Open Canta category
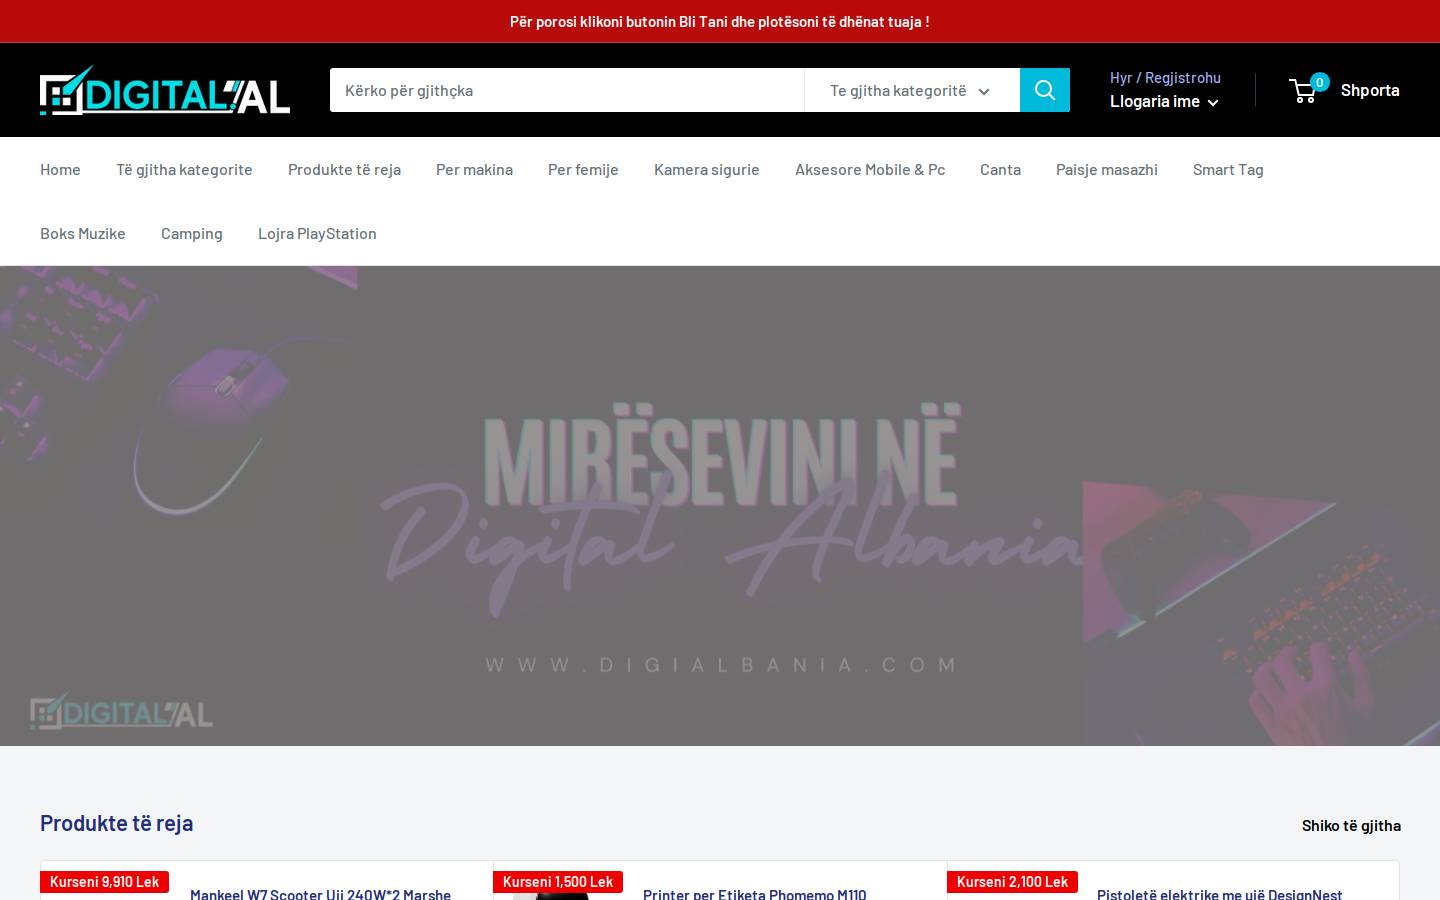Viewport: 1440px width, 900px height. (x=1000, y=169)
